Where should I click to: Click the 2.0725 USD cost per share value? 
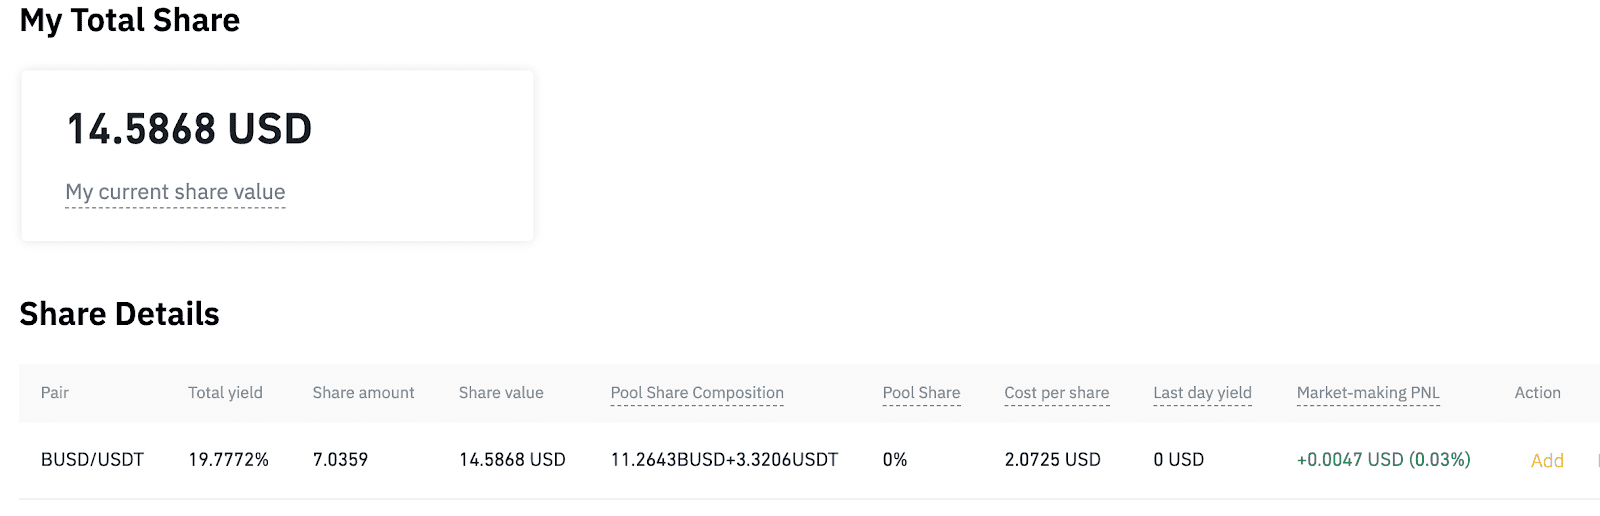tap(1052, 460)
